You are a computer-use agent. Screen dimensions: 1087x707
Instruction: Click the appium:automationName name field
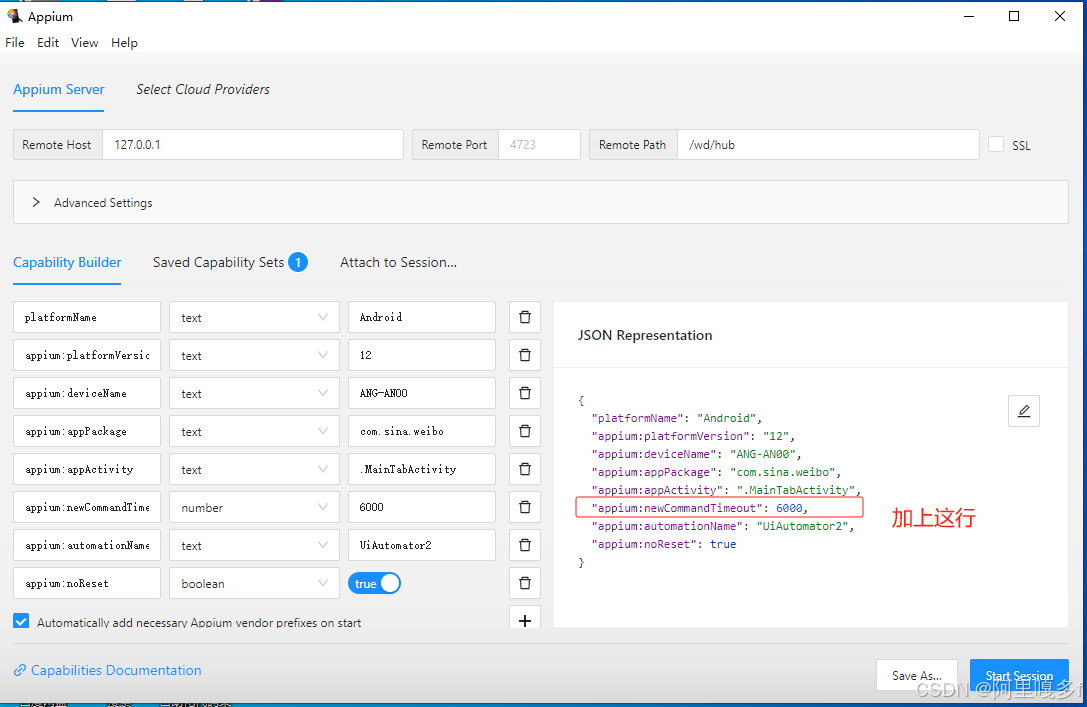[x=87, y=545]
